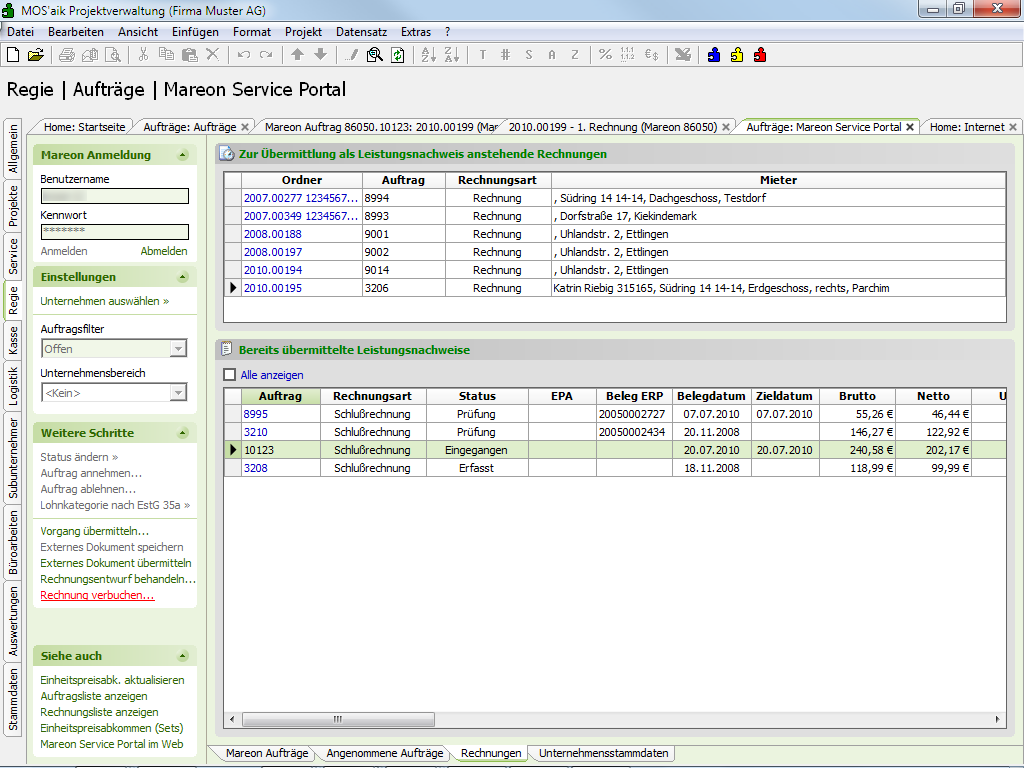Click the copy toolbar icon
Screen dimensions: 1024x768
tap(167, 55)
